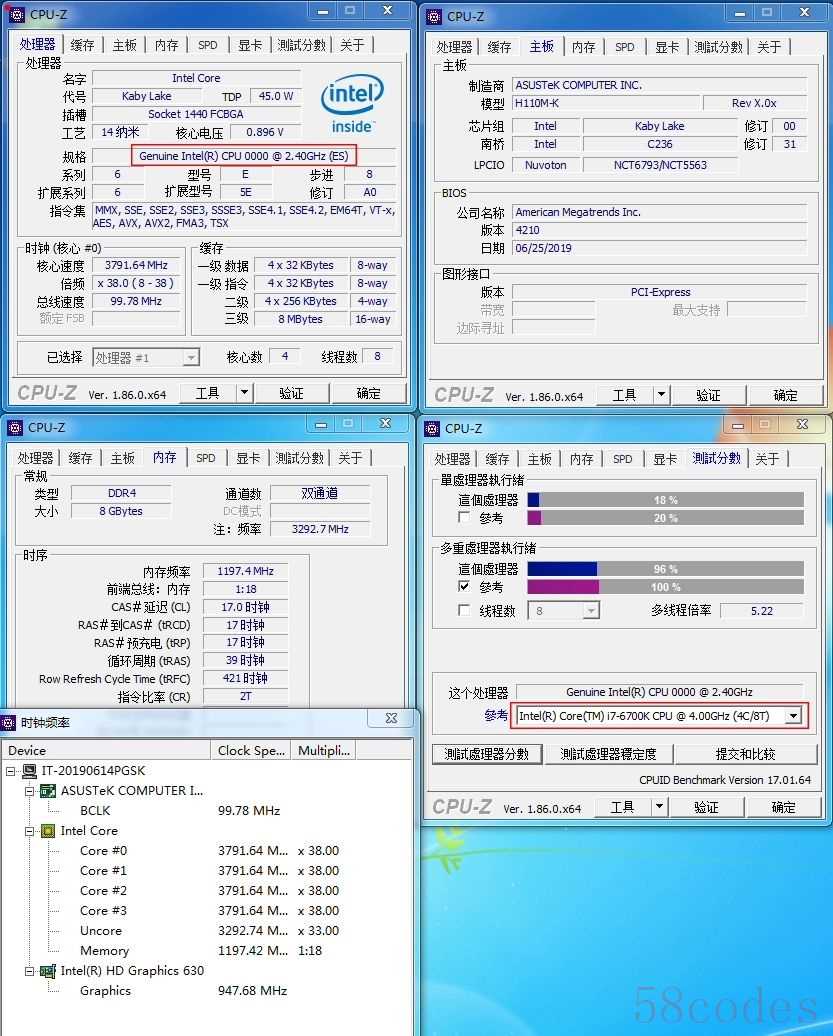Image resolution: width=833 pixels, height=1036 pixels.
Task: Click multi-thread reference 100% purple bar
Action: click(665, 587)
